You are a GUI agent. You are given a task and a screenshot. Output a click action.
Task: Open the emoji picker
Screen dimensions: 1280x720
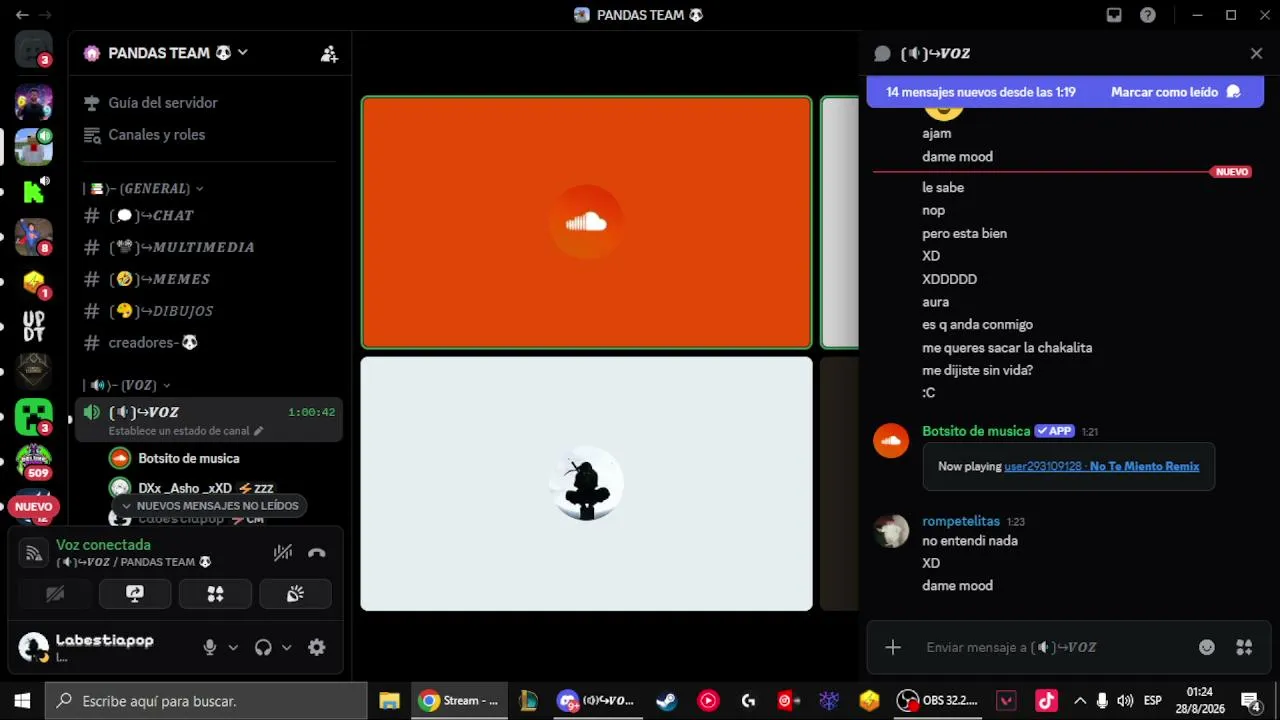1207,647
